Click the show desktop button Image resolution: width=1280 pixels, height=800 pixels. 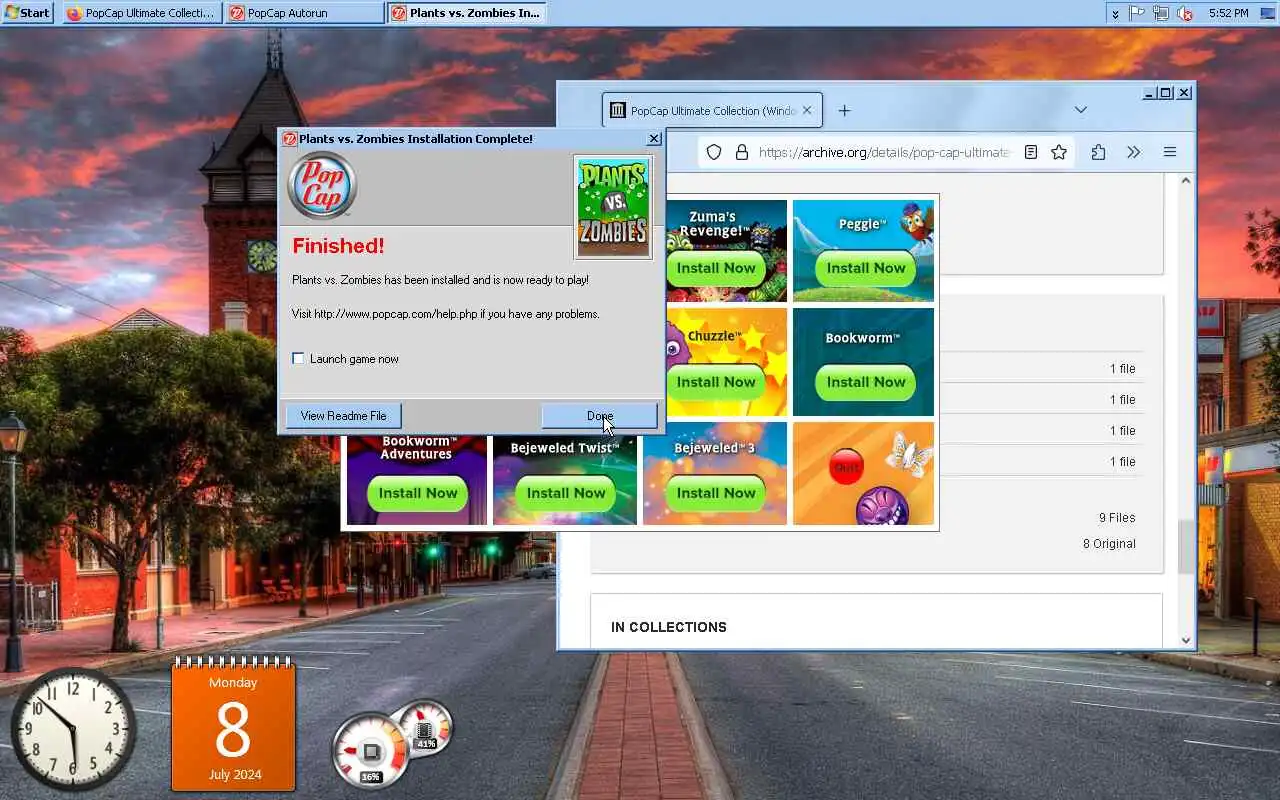click(x=1270, y=13)
